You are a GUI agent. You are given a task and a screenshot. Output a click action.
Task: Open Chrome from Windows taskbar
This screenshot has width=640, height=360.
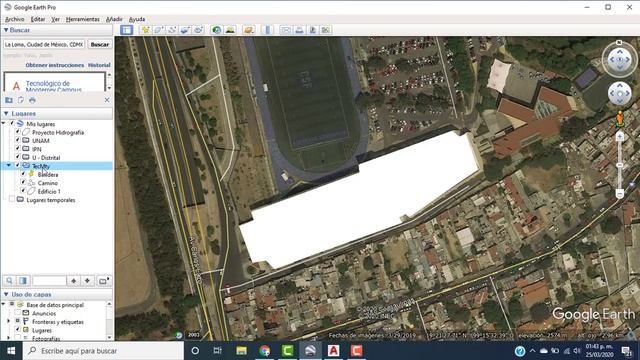point(264,351)
